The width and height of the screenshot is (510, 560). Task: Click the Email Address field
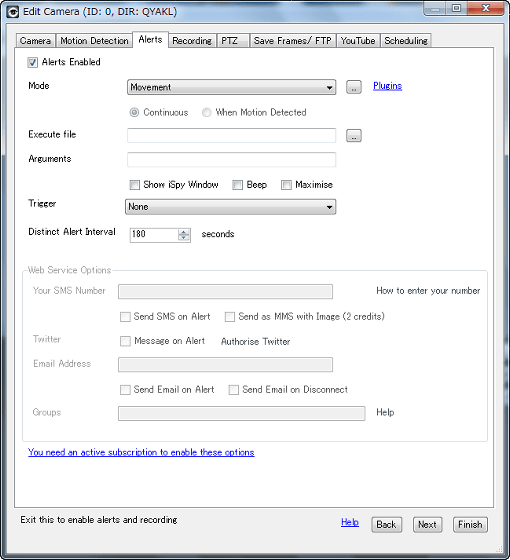[225, 365]
